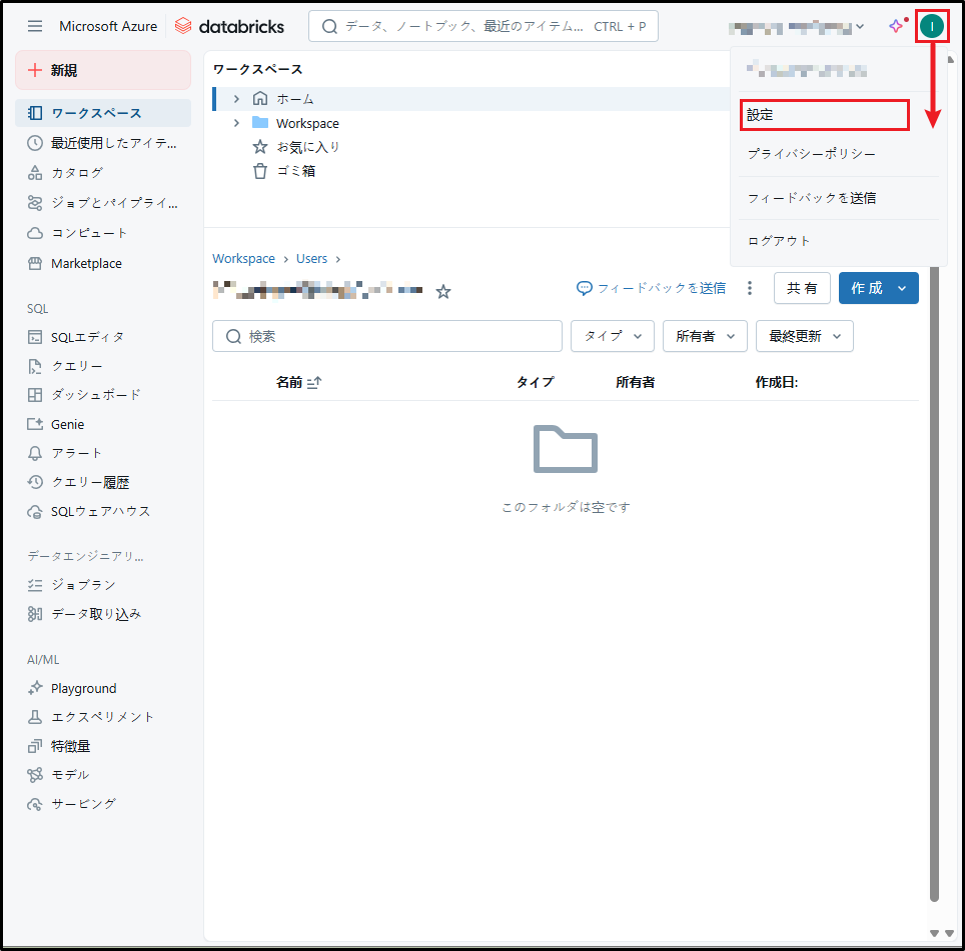This screenshot has width=965, height=951.
Task: Click the 共有 button
Action: point(802,288)
